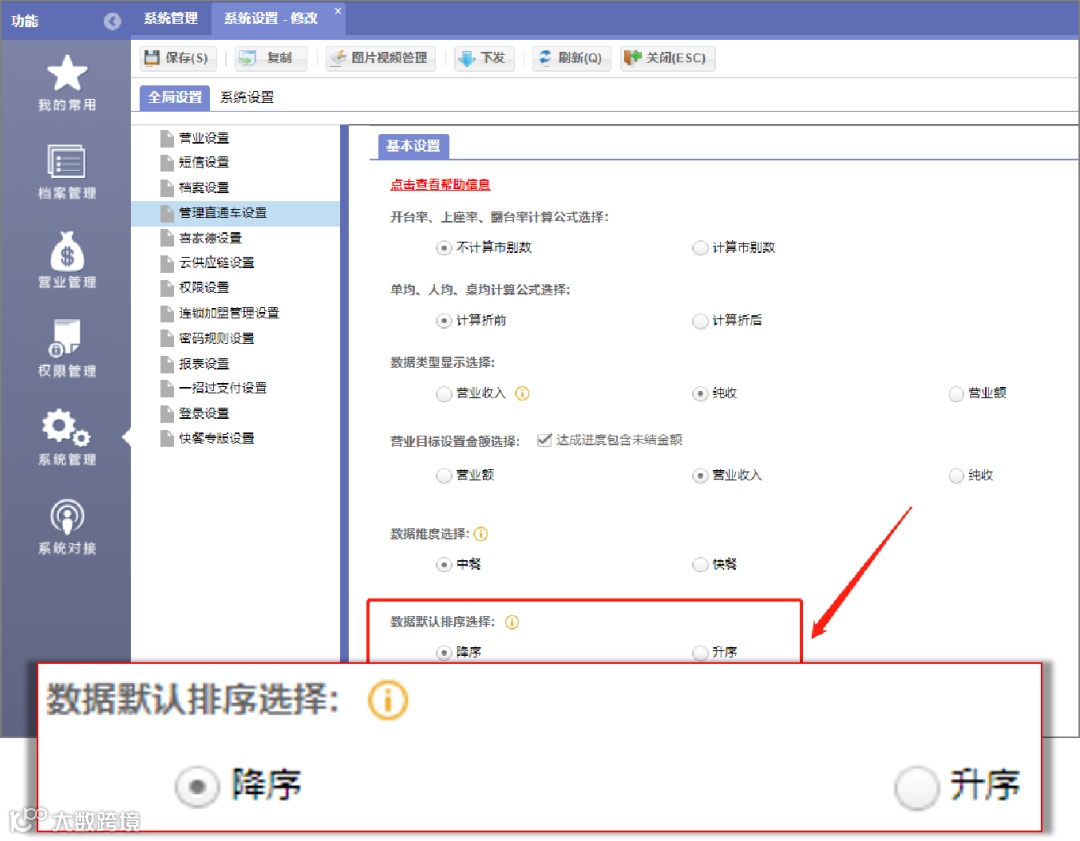1080x841 pixels.
Task: Select 报表设置 in the settings tree
Action: pos(204,364)
